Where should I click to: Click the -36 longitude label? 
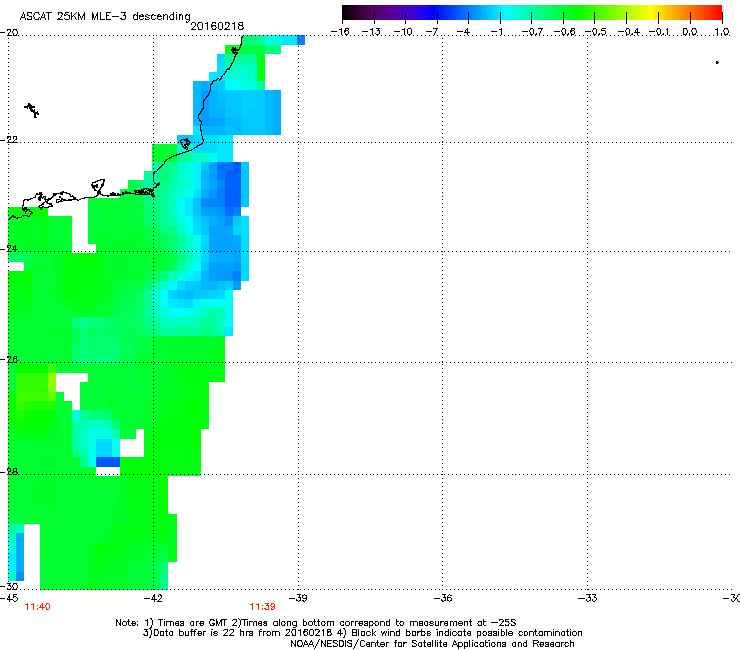pos(443,599)
